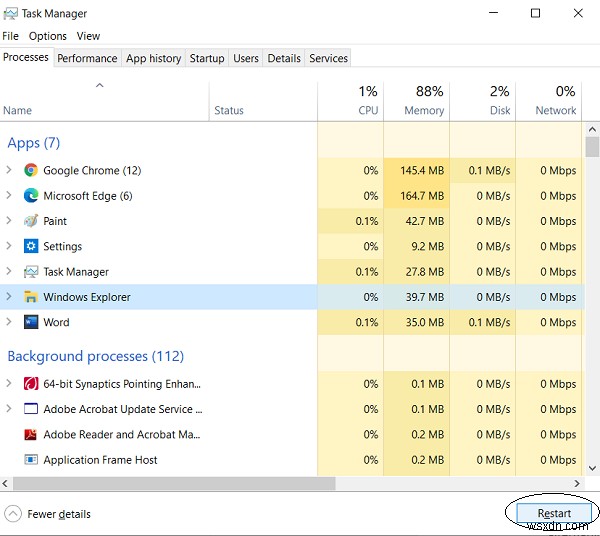This screenshot has width=600, height=536.
Task: Click the horizontal scrollbar right arrow
Action: [577, 484]
